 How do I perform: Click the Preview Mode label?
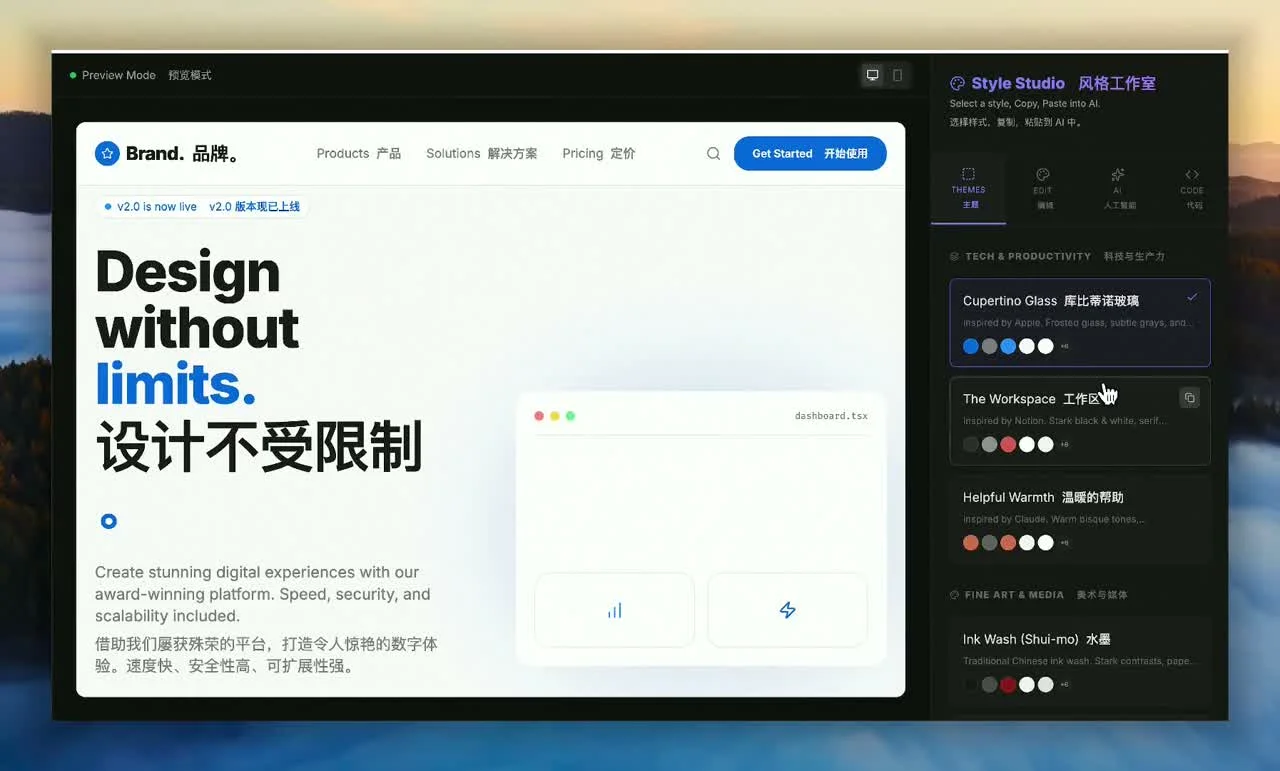pyautogui.click(x=119, y=75)
